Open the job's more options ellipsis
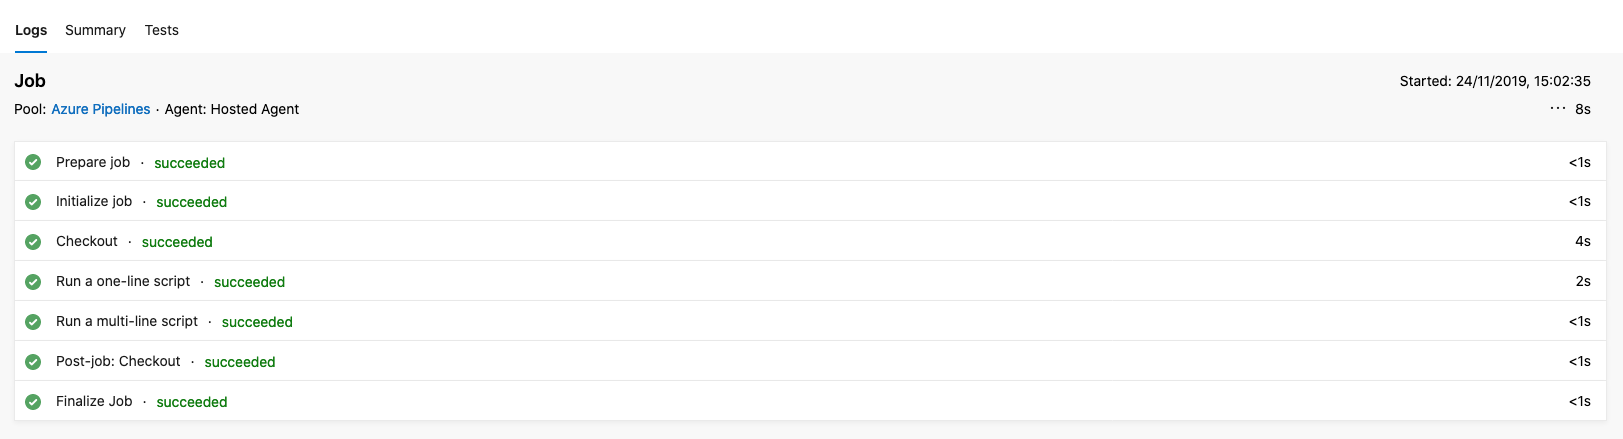 tap(1557, 108)
